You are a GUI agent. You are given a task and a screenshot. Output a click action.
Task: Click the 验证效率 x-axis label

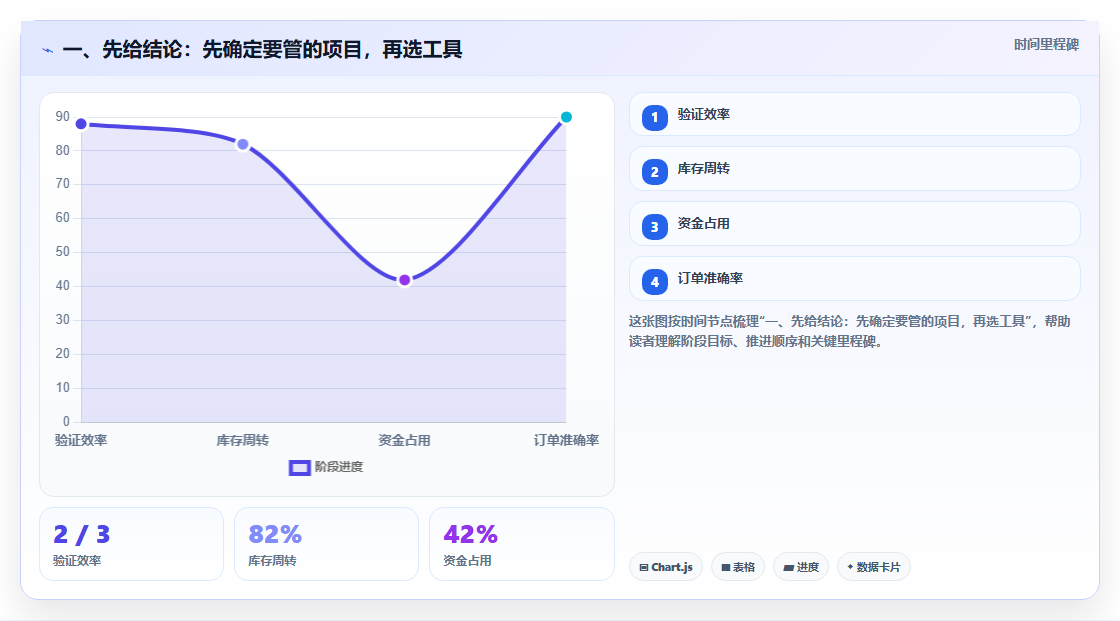tap(81, 440)
